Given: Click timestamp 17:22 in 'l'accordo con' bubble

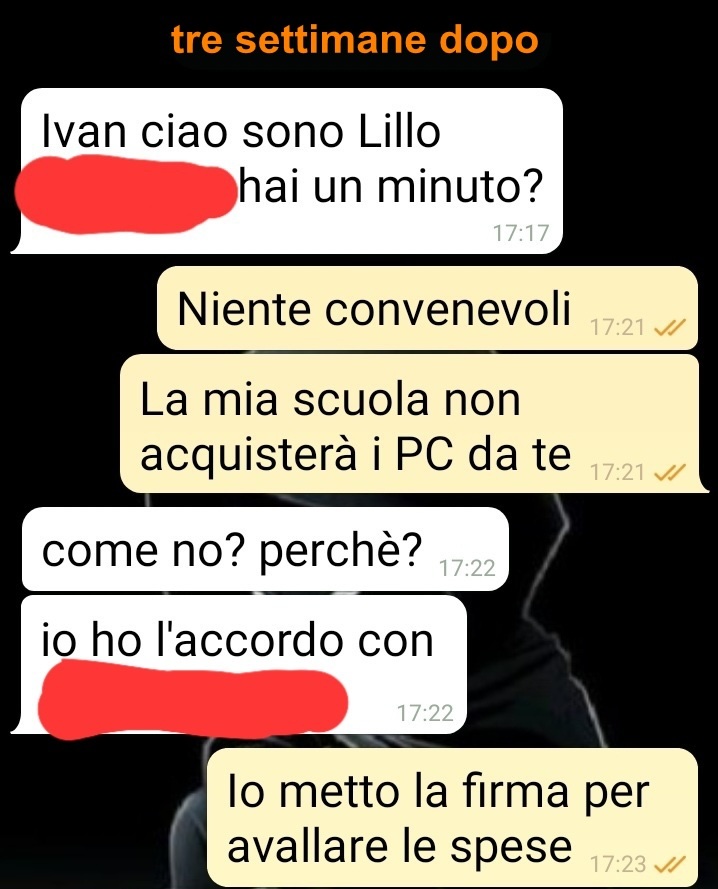Looking at the screenshot, I should point(425,713).
